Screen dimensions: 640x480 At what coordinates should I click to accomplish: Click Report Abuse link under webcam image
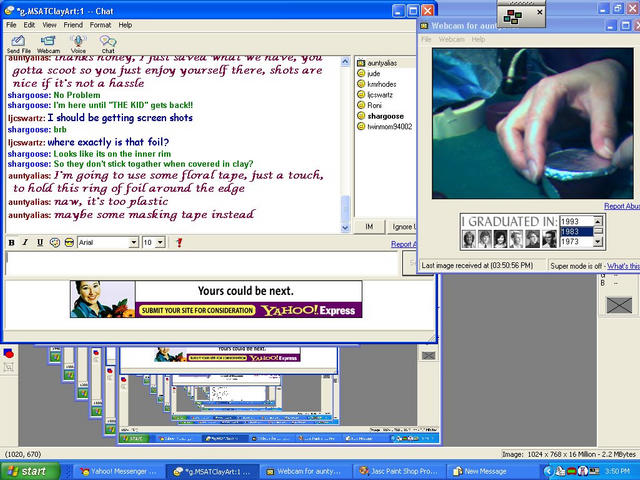coord(622,206)
